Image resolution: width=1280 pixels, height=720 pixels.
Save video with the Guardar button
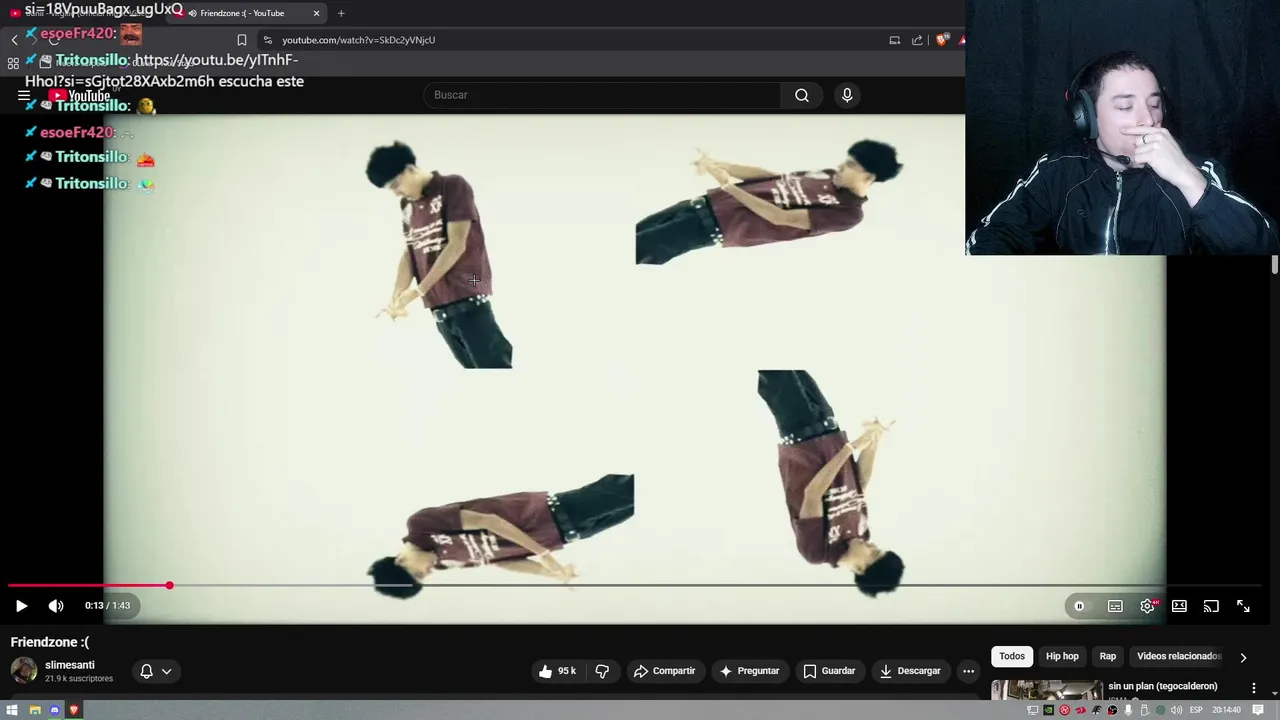(x=829, y=671)
